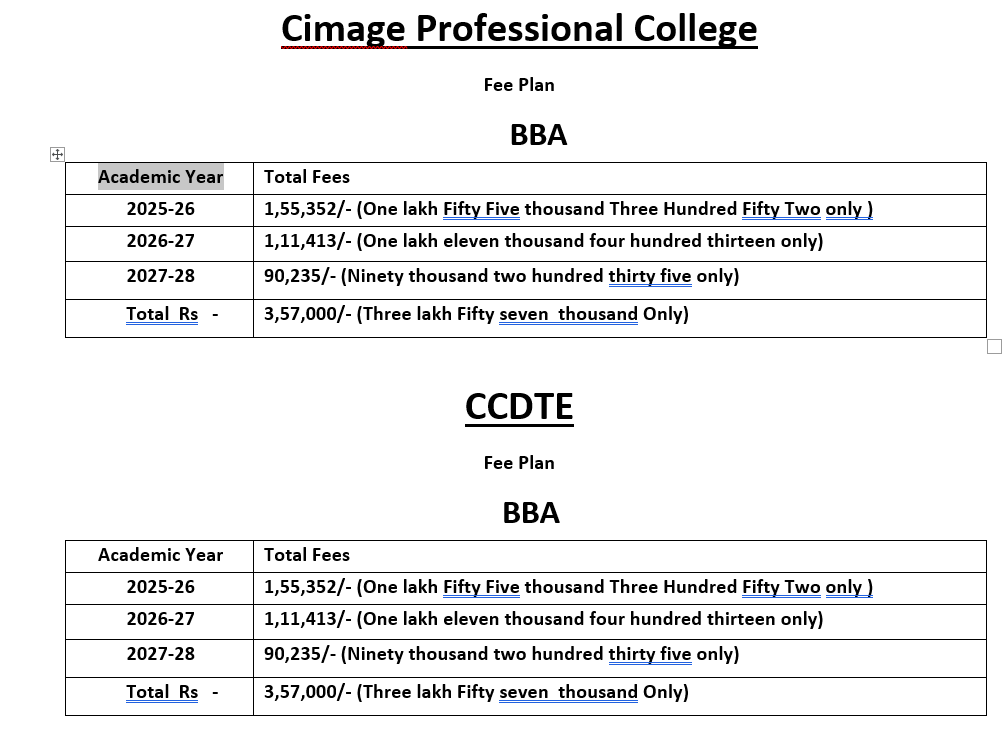Click "Fee Plan" below the CCDTE heading
Image resolution: width=1004 pixels, height=745 pixels.
(x=519, y=463)
